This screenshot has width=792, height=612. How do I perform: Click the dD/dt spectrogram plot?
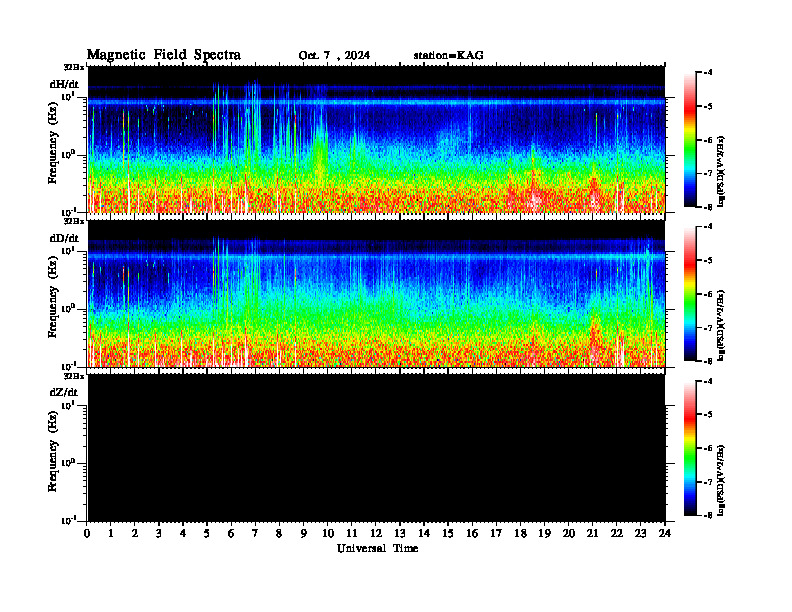tap(376, 294)
